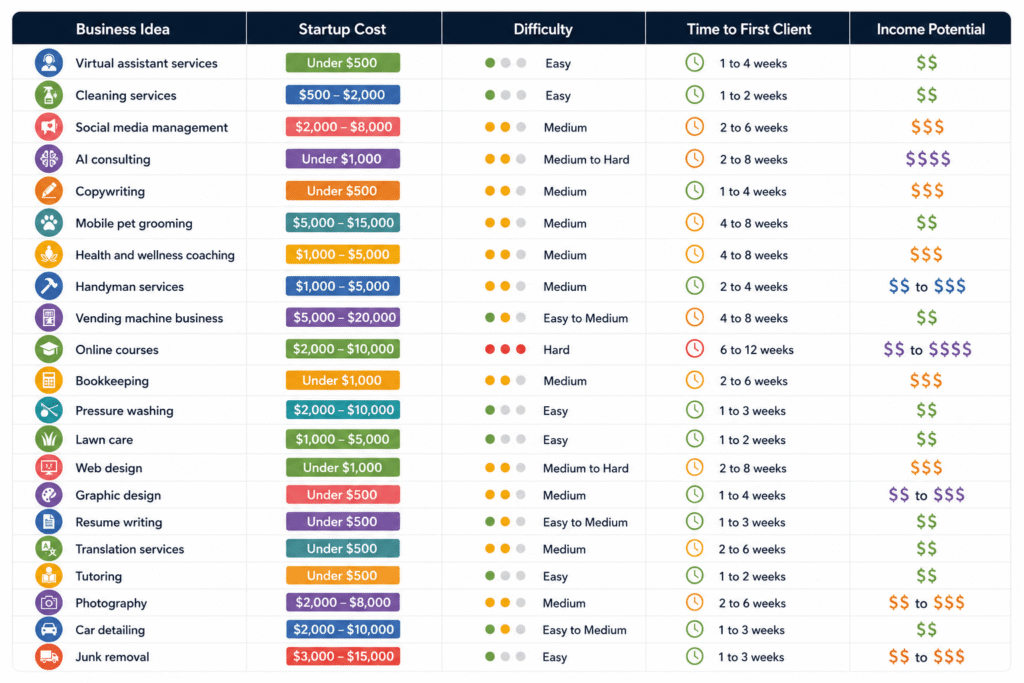This screenshot has width=1024, height=683.
Task: Select the AI consulting brain icon
Action: [x=48, y=159]
